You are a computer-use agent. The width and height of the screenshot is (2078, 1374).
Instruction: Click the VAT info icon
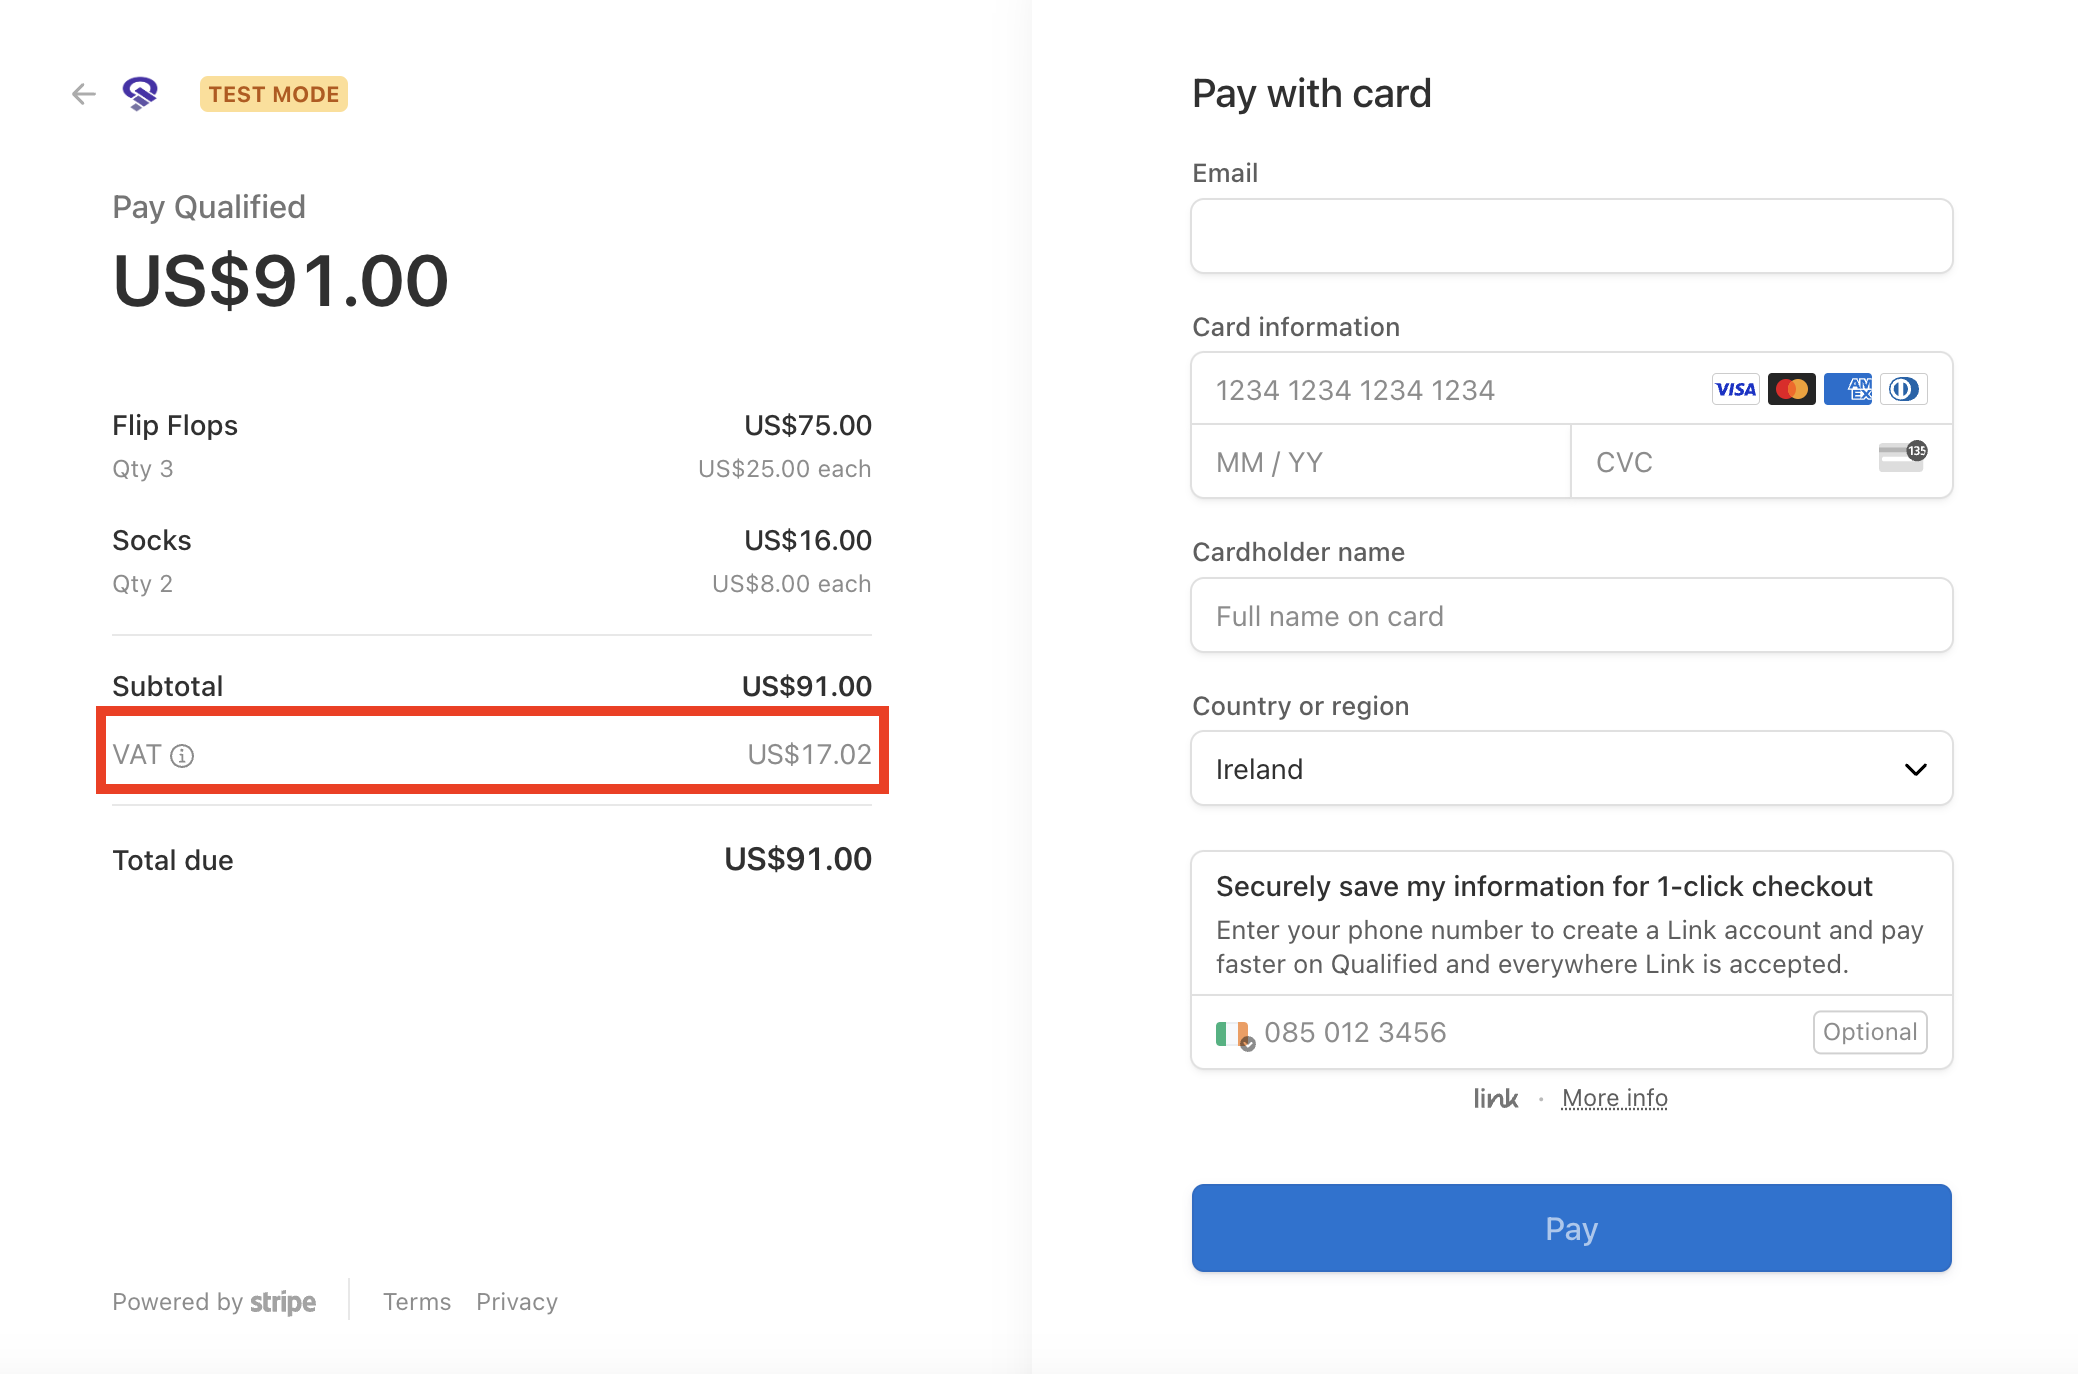click(182, 756)
